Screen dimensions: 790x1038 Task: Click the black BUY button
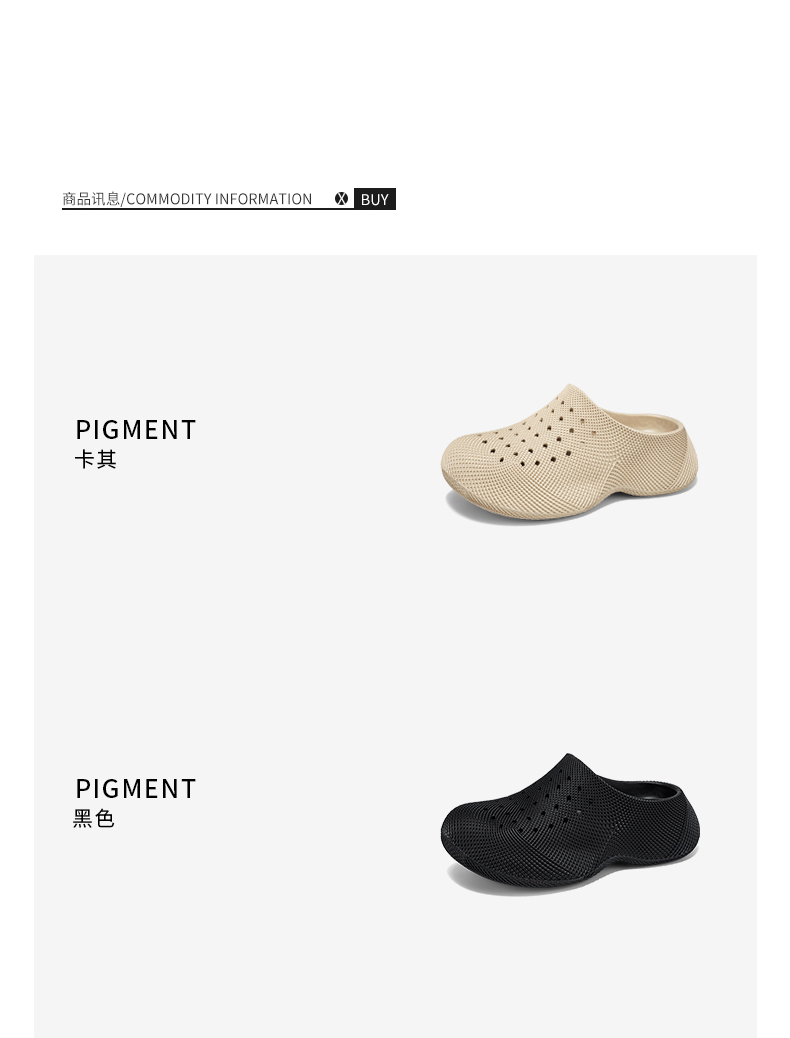click(375, 199)
